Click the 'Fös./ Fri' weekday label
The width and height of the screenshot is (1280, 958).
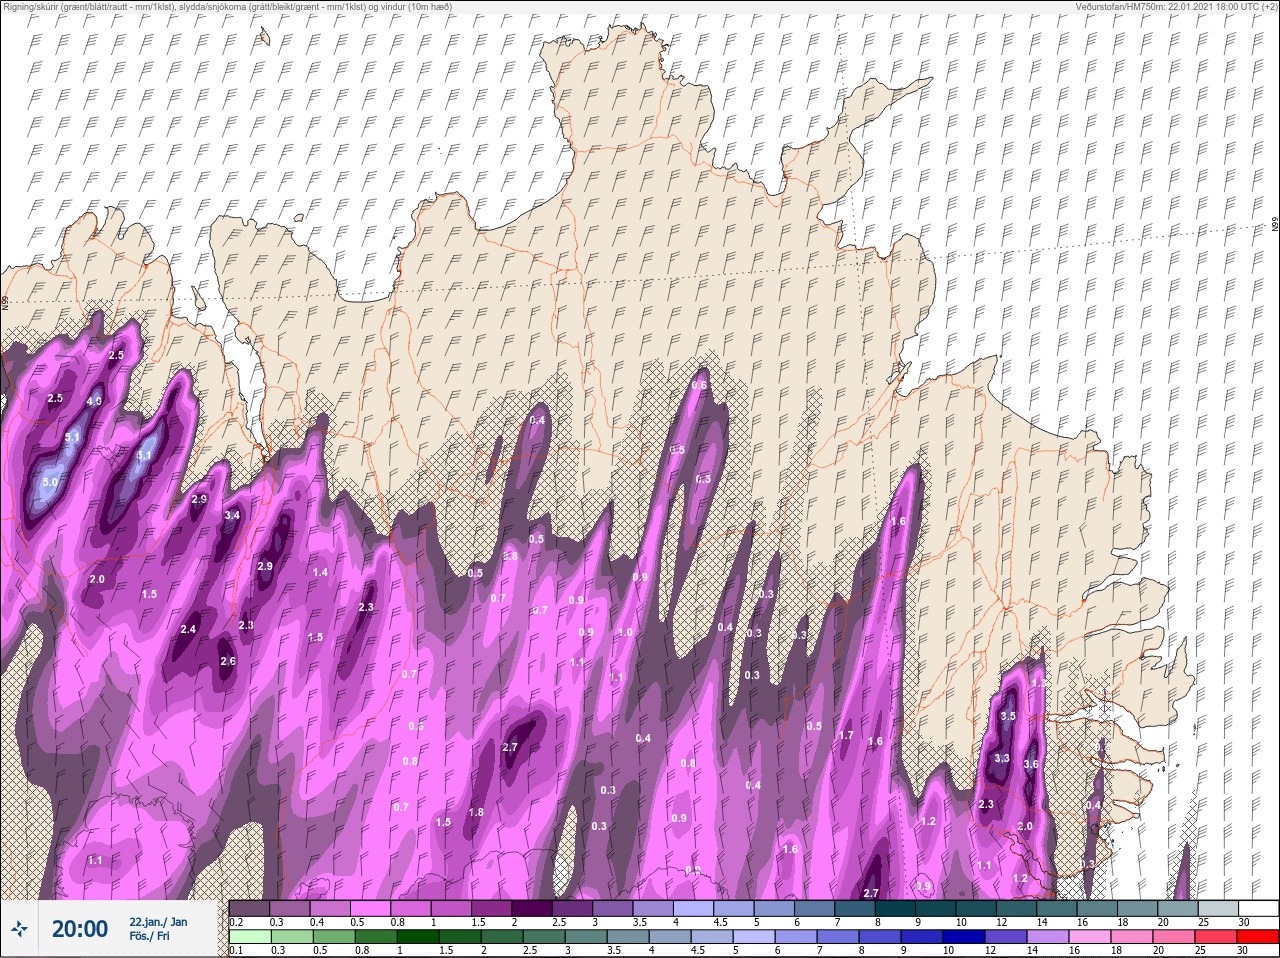(x=150, y=937)
